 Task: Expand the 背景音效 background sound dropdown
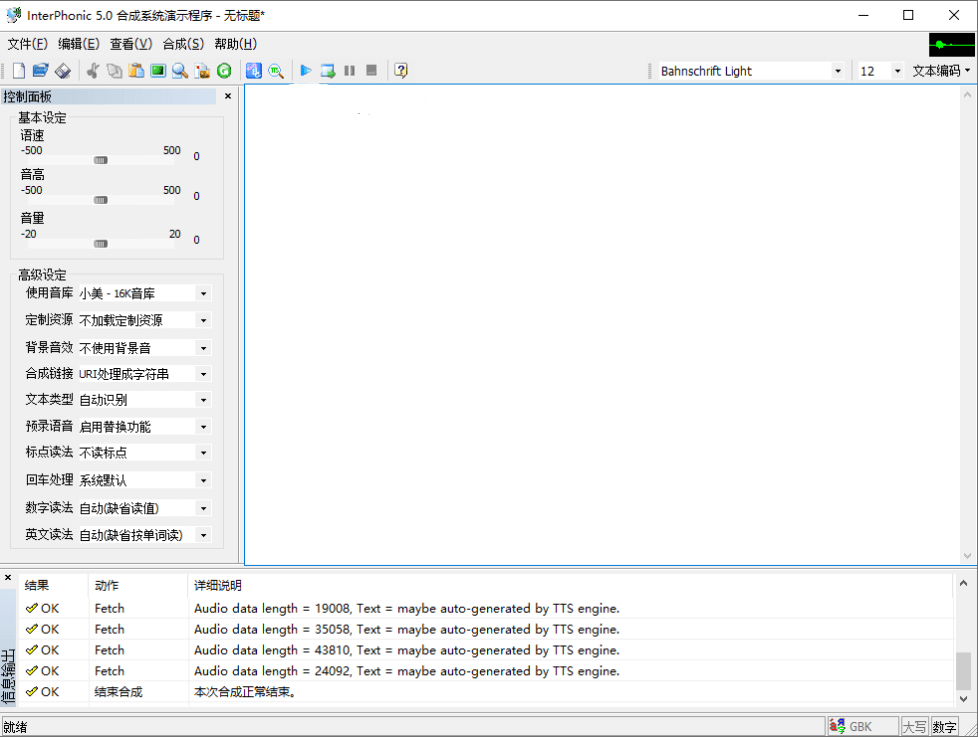(x=203, y=348)
